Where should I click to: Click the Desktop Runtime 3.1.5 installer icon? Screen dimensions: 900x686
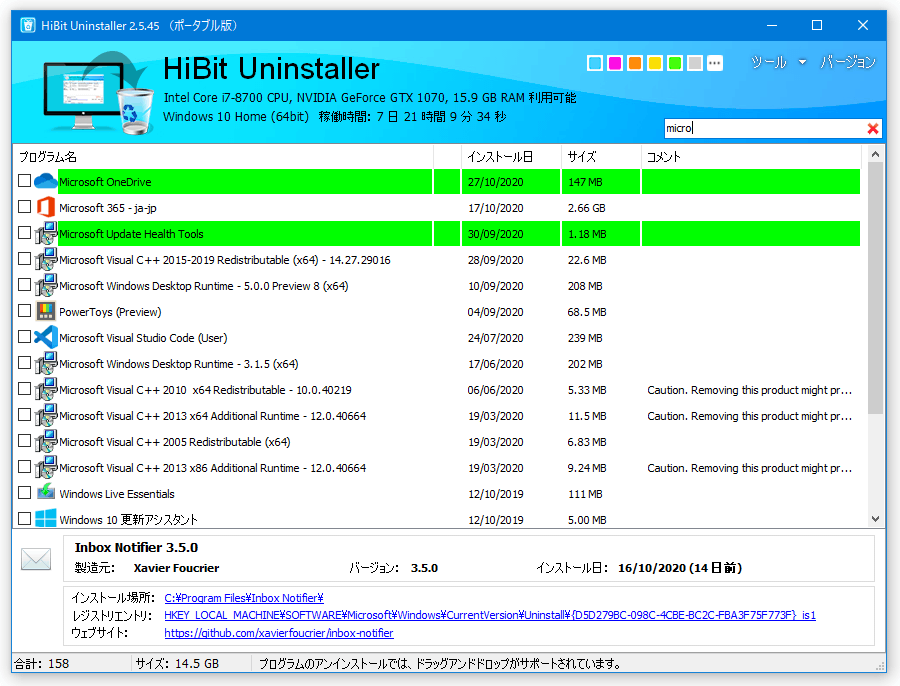click(x=45, y=363)
